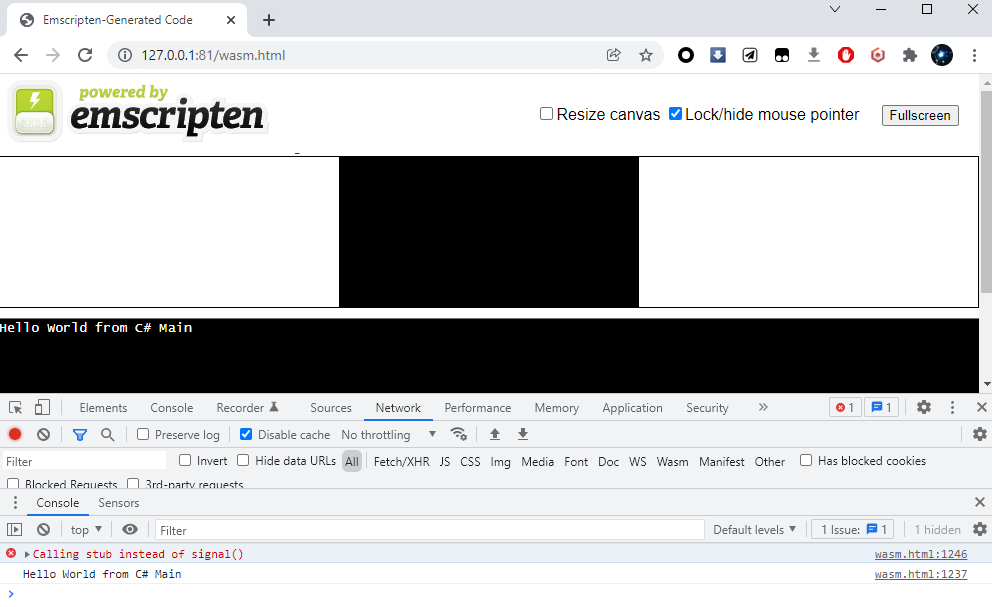Click the network Filter text field
992x607 pixels.
[x=84, y=461]
